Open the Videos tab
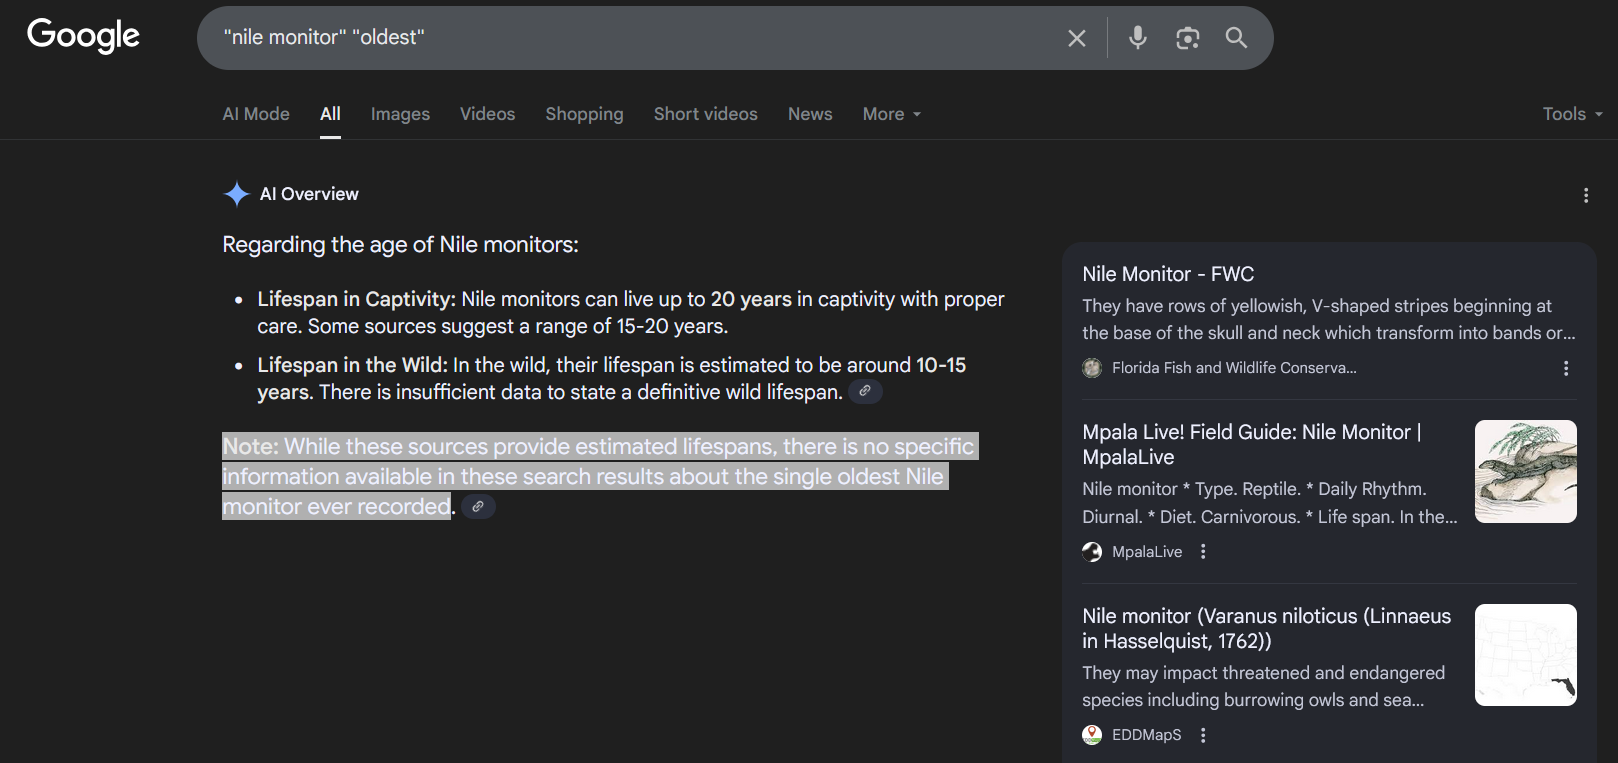 (488, 114)
